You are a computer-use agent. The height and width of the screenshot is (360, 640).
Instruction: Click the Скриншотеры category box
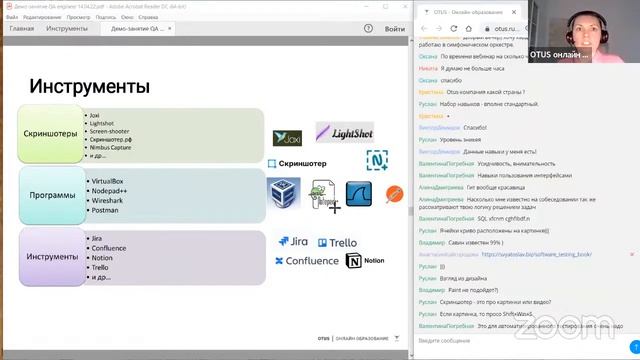[x=51, y=134]
